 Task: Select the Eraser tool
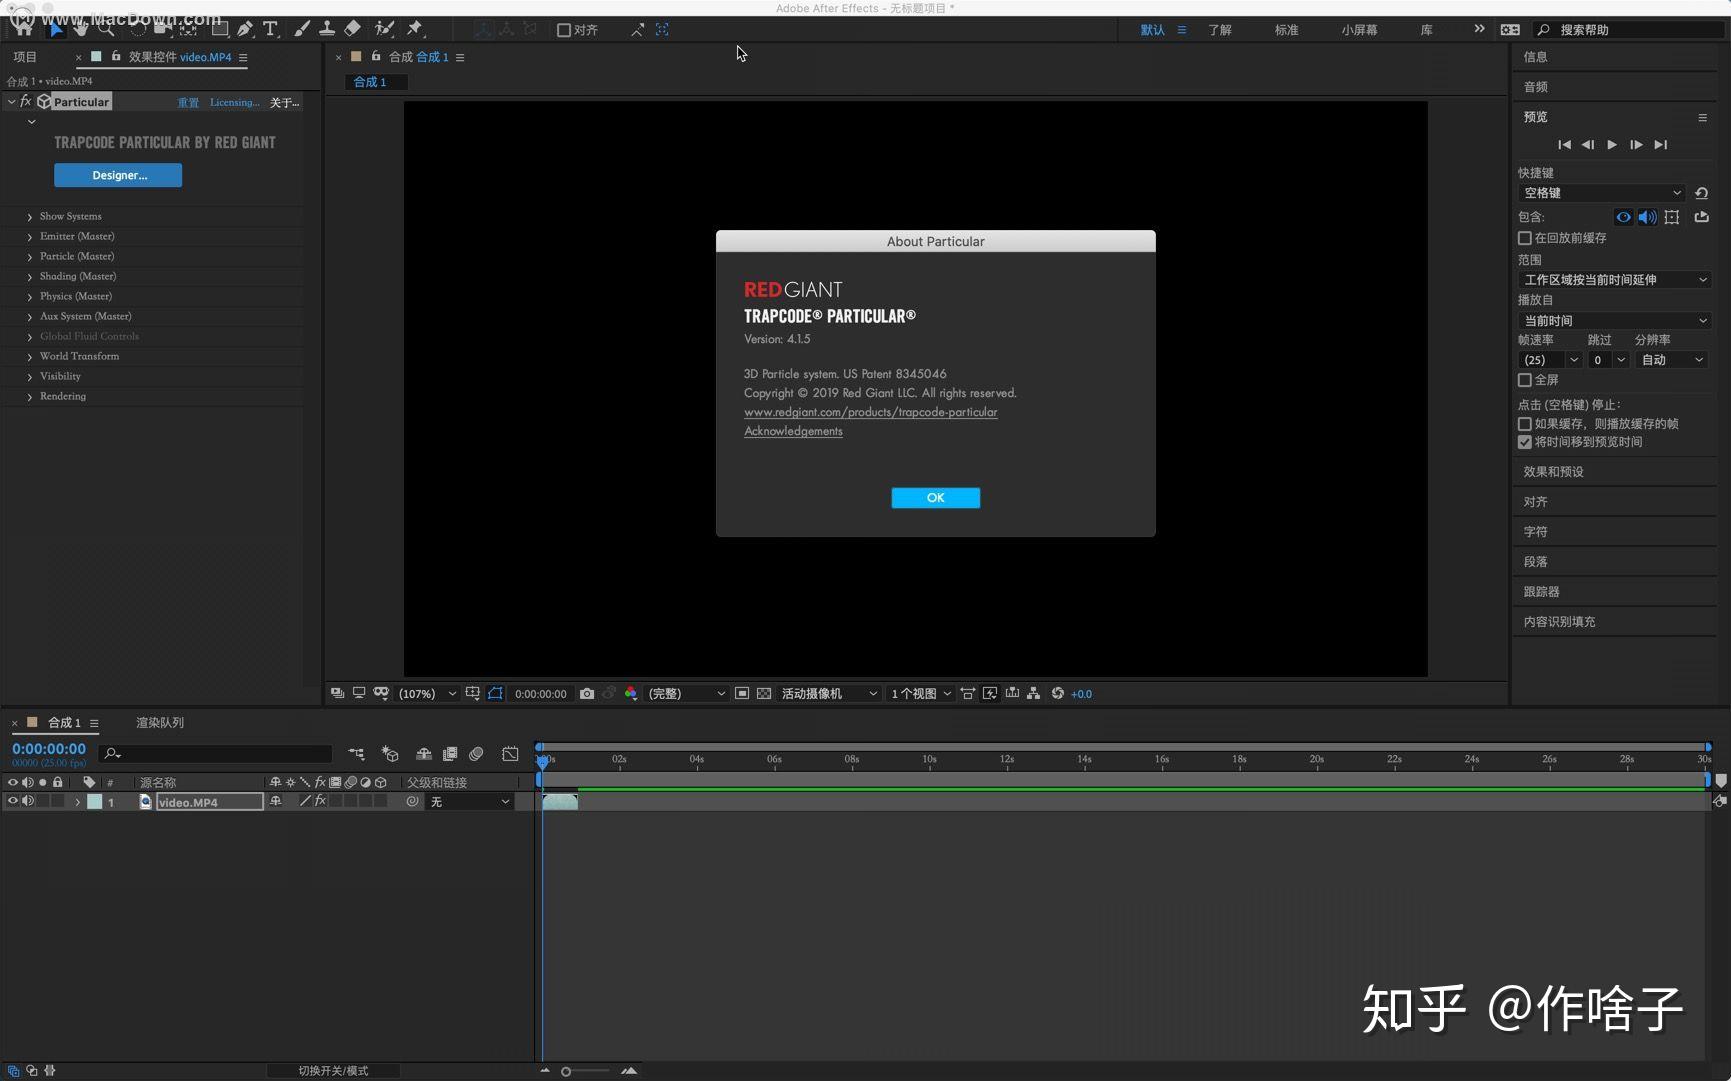pos(353,29)
